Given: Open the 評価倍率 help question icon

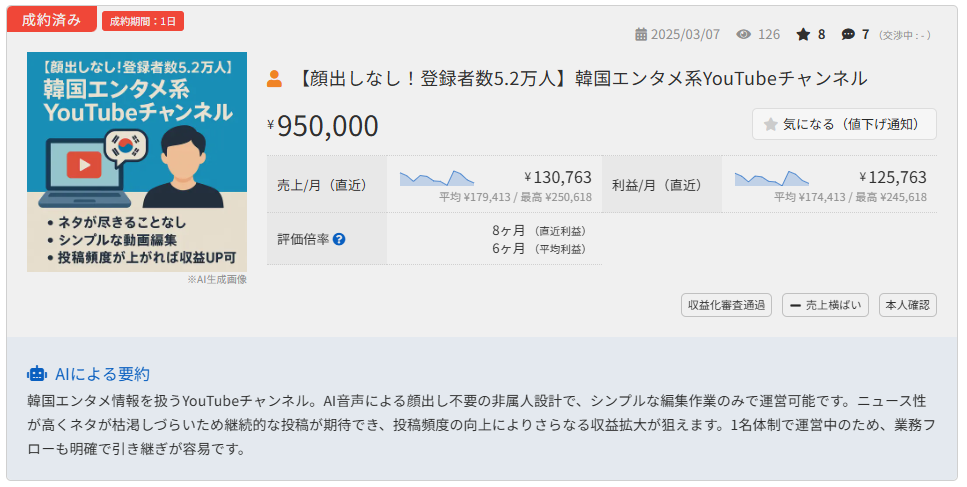Looking at the screenshot, I should coord(339,239).
